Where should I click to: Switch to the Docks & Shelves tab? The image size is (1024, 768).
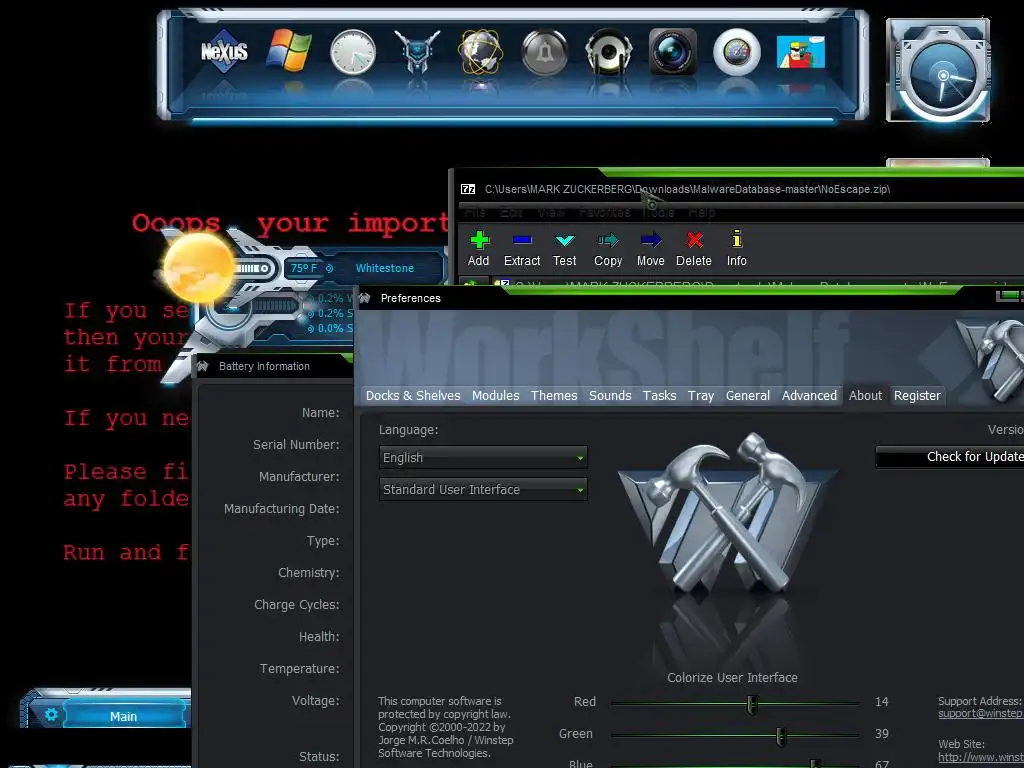413,395
